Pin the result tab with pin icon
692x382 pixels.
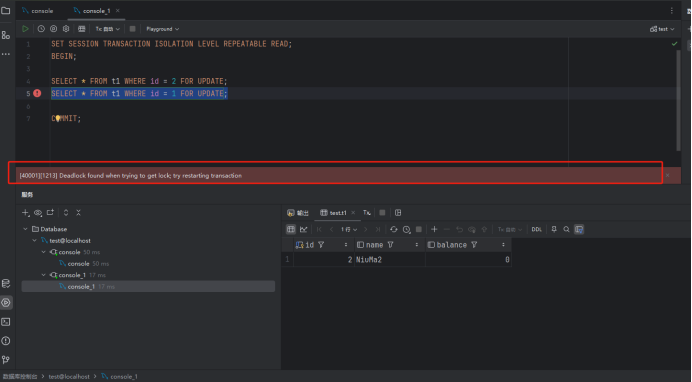(x=554, y=229)
